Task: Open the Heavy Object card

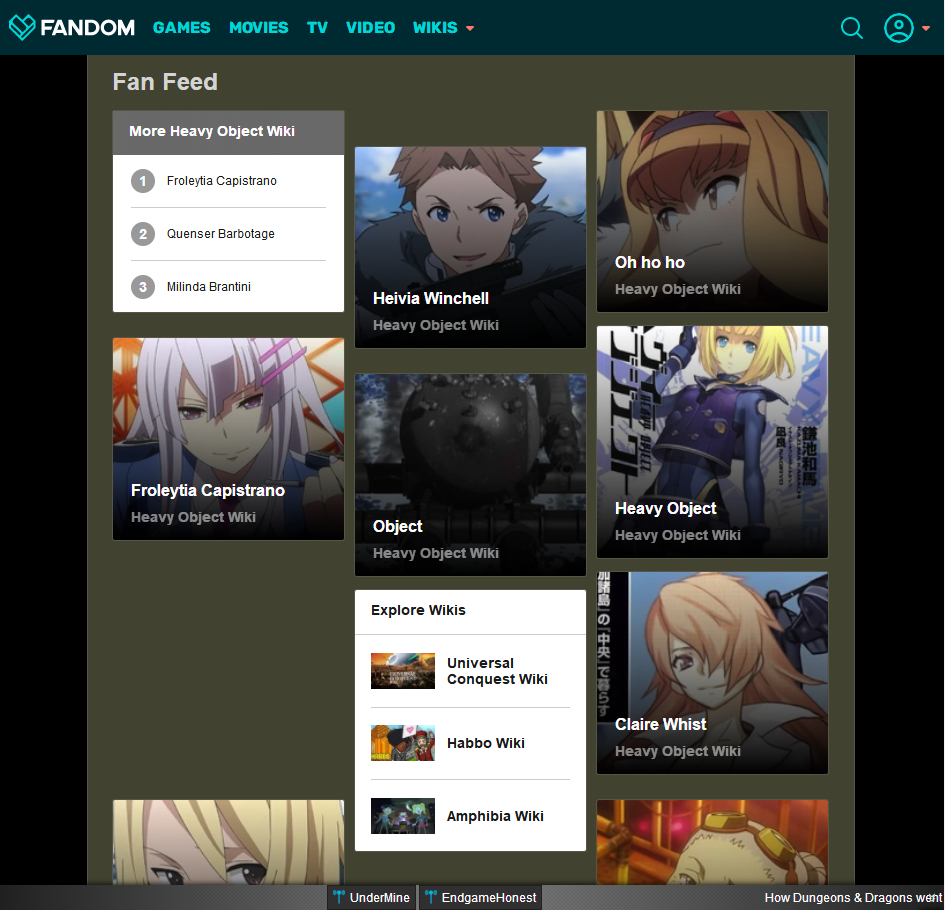Action: pos(712,442)
